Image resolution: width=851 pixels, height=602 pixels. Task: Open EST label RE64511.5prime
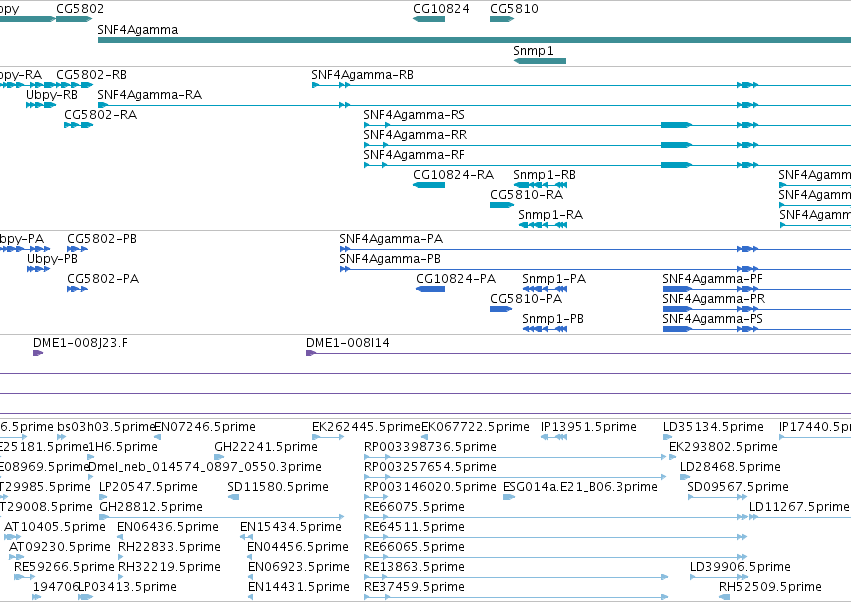click(415, 527)
